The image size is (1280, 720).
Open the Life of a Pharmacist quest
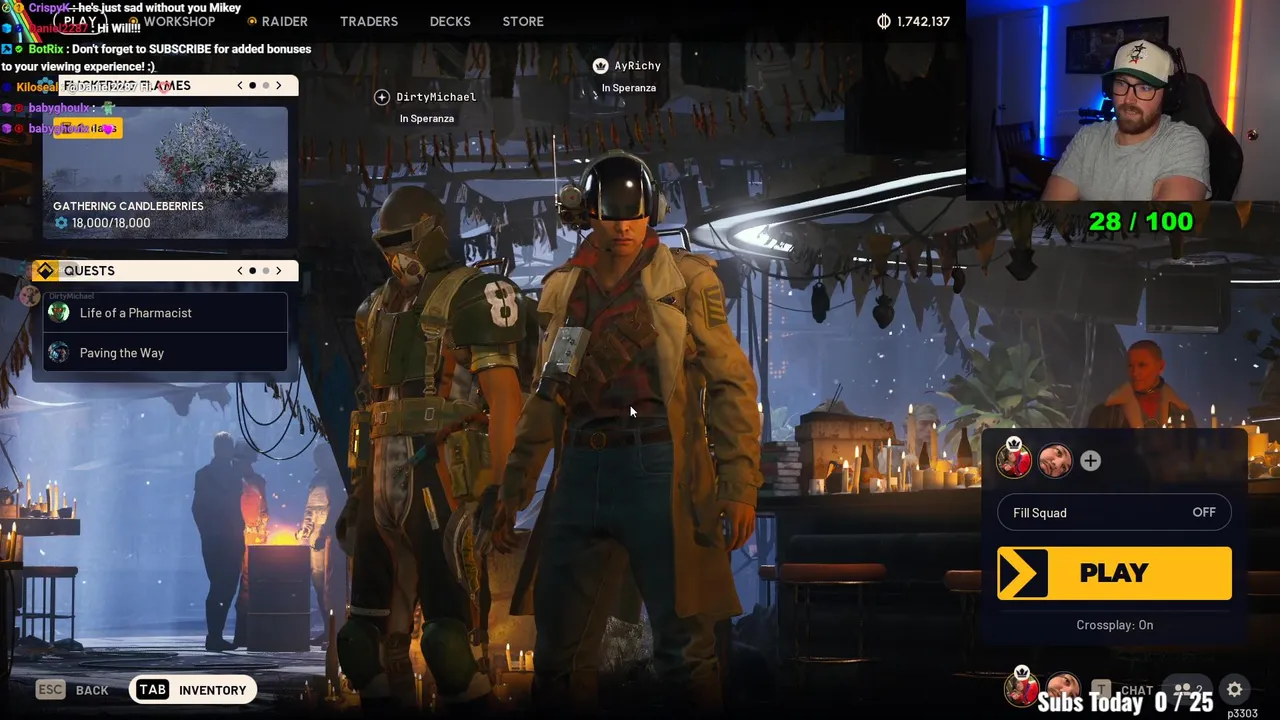(x=165, y=313)
